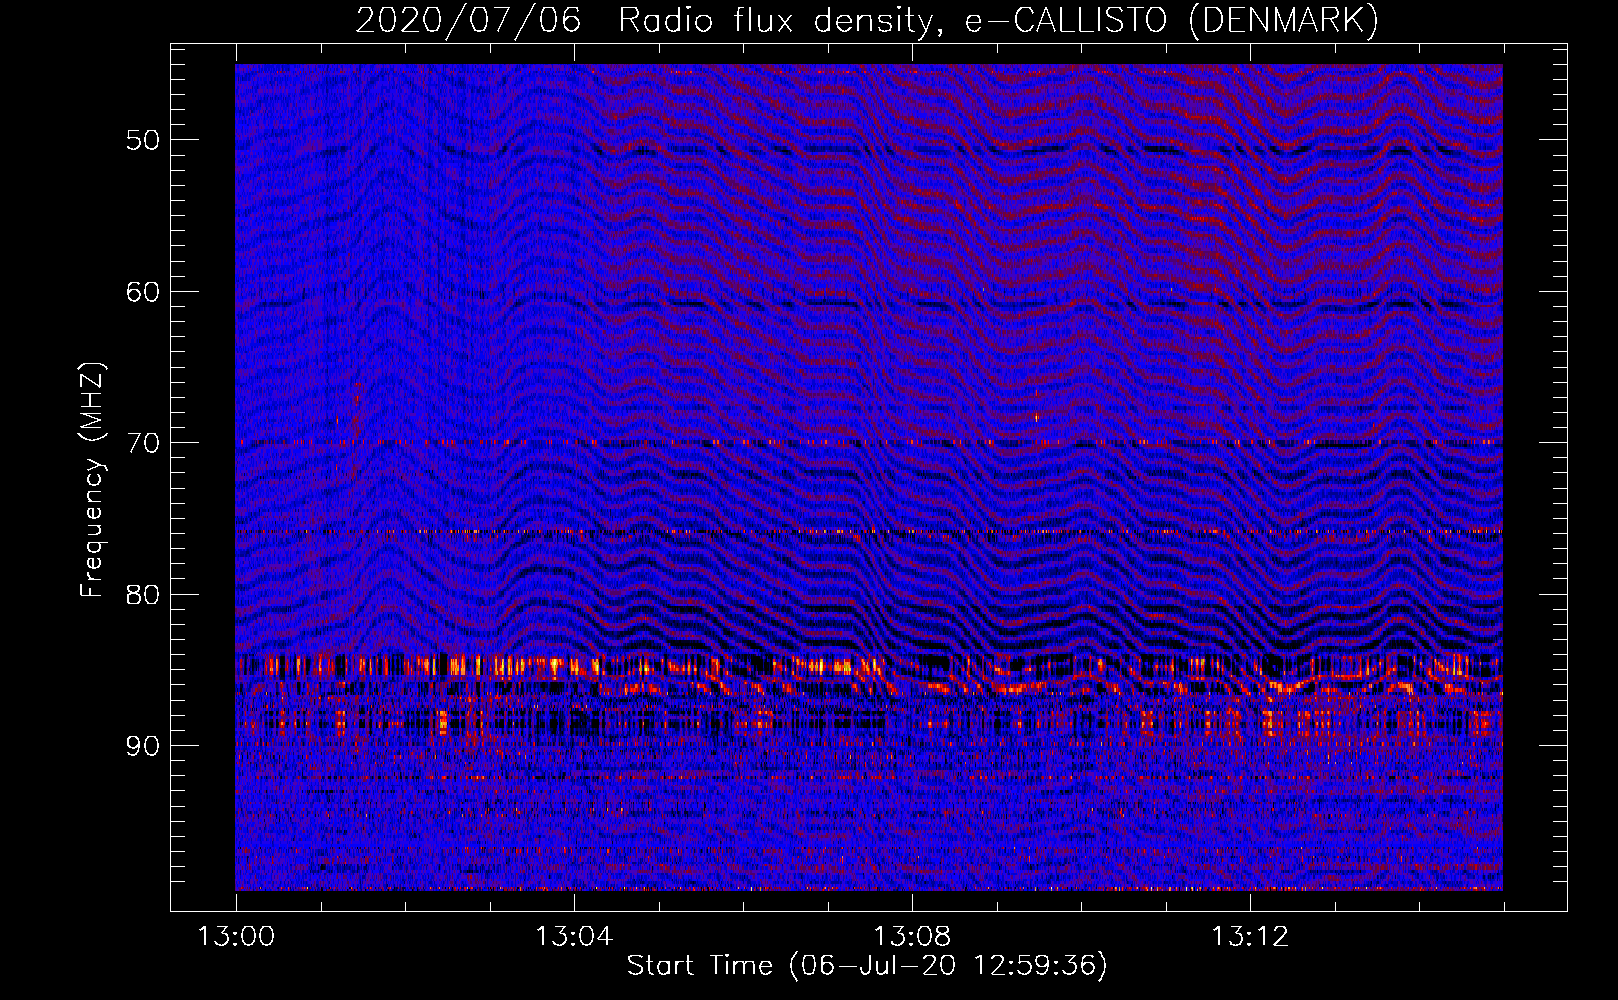Click the 90 MHz frequency tick label
The width and height of the screenshot is (1618, 1000).
tap(142, 747)
